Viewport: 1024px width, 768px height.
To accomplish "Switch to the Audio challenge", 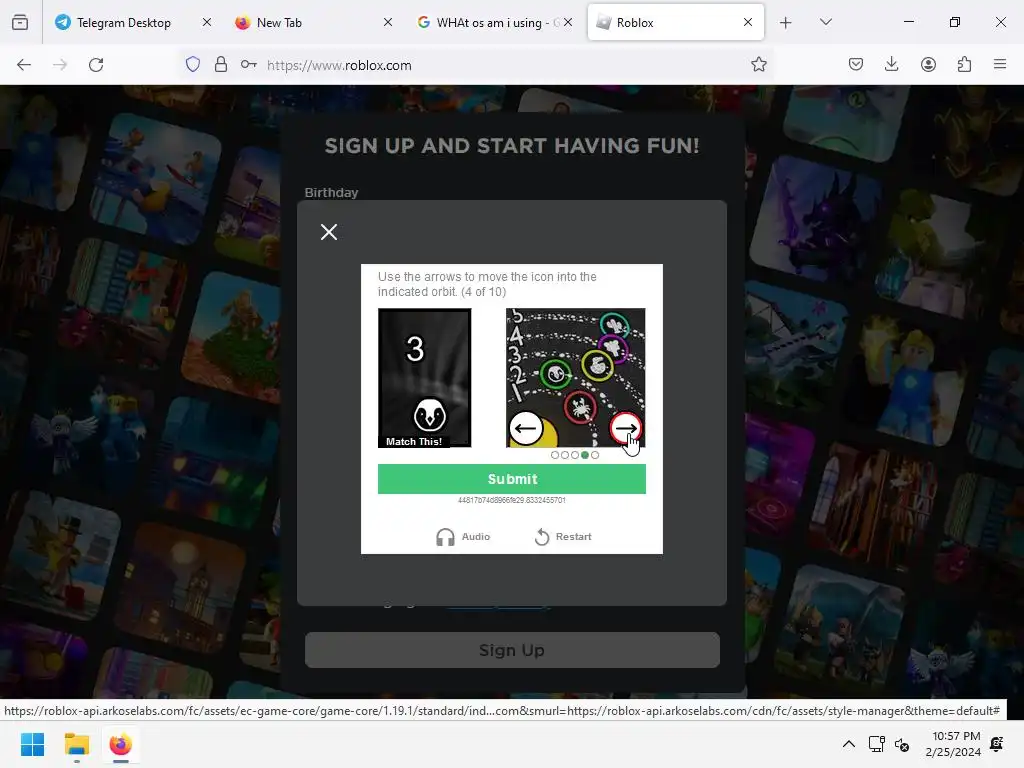I will [x=463, y=537].
